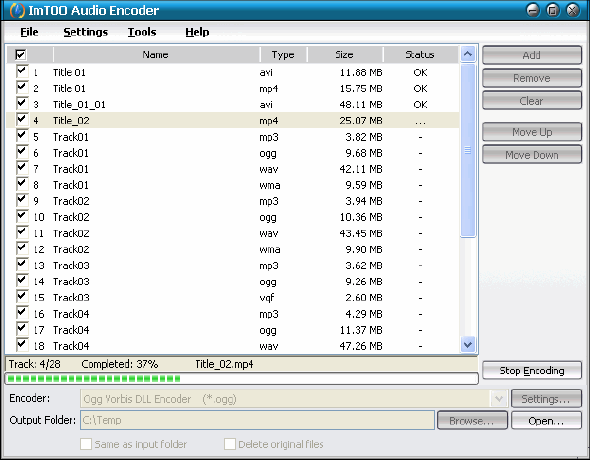Click the encoding progress bar

(x=242, y=378)
